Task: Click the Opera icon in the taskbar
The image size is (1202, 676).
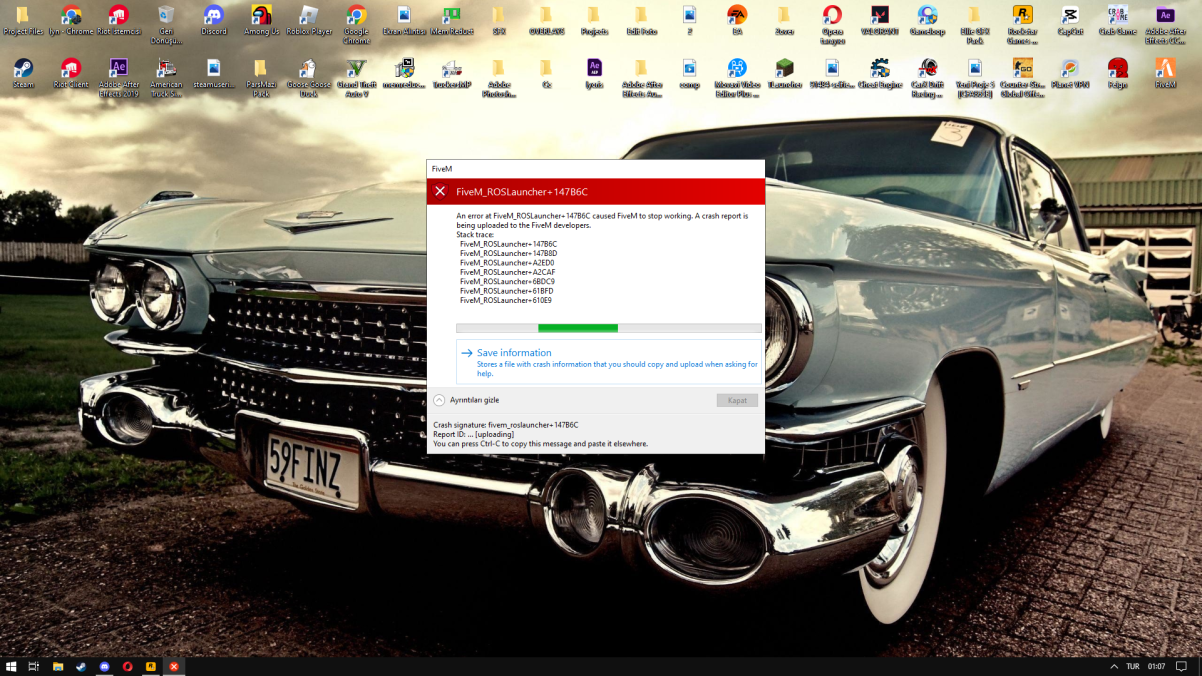Action: [127, 666]
